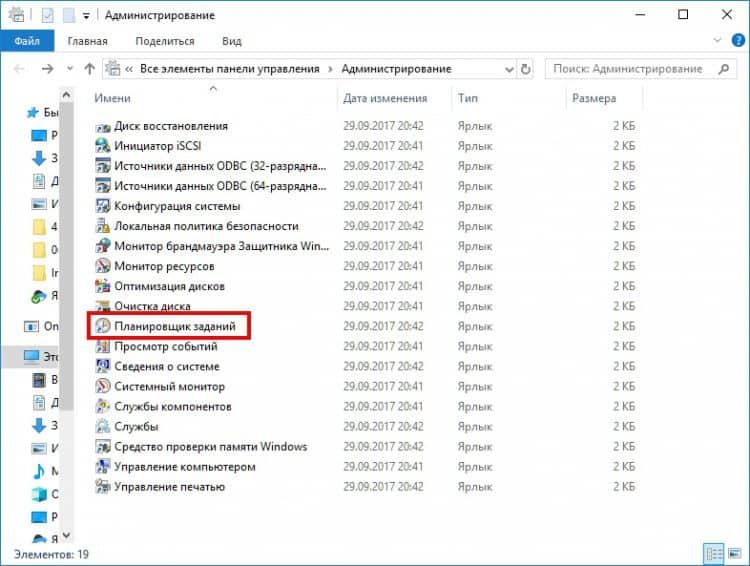Click the Сведения о системе icon
The image size is (750, 566).
tap(103, 366)
